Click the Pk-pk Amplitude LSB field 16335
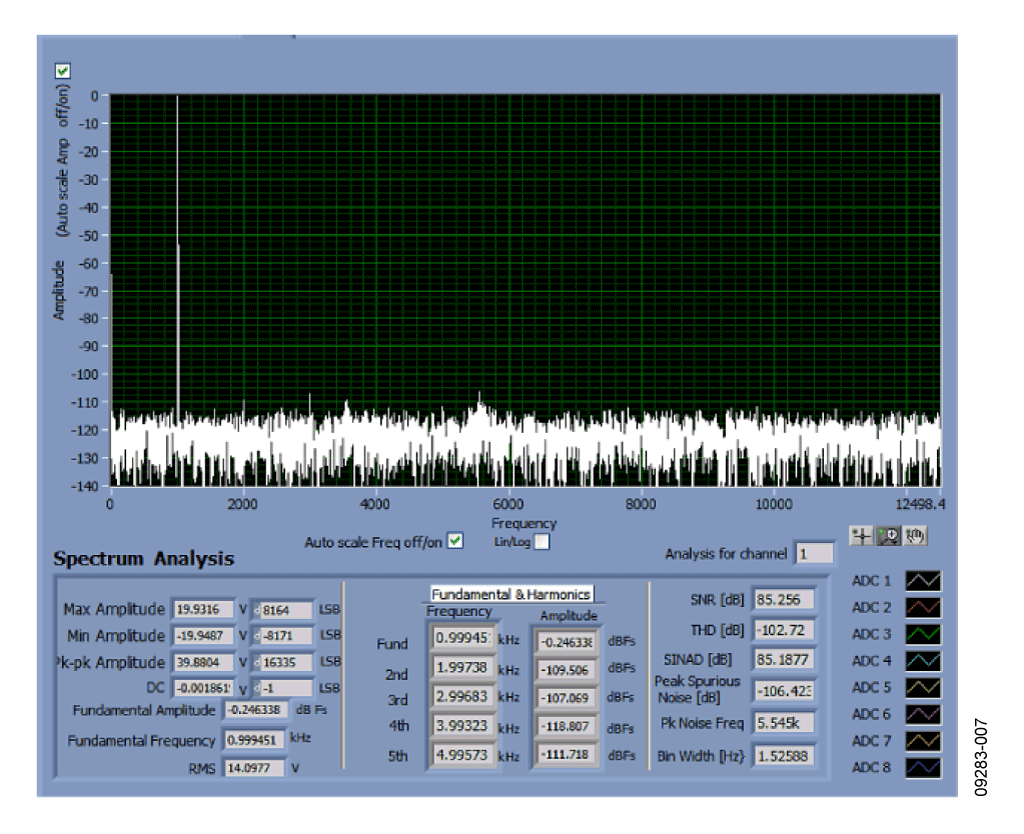The image size is (1024, 834). [x=285, y=662]
